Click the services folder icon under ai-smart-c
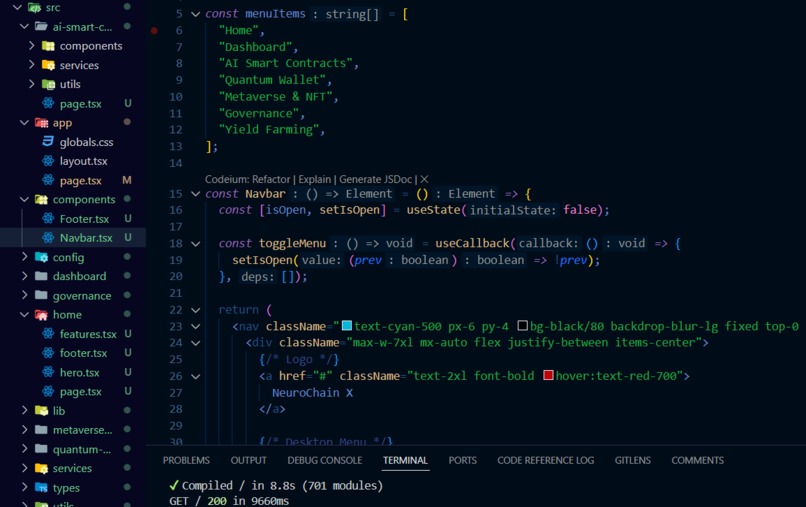 point(48,65)
